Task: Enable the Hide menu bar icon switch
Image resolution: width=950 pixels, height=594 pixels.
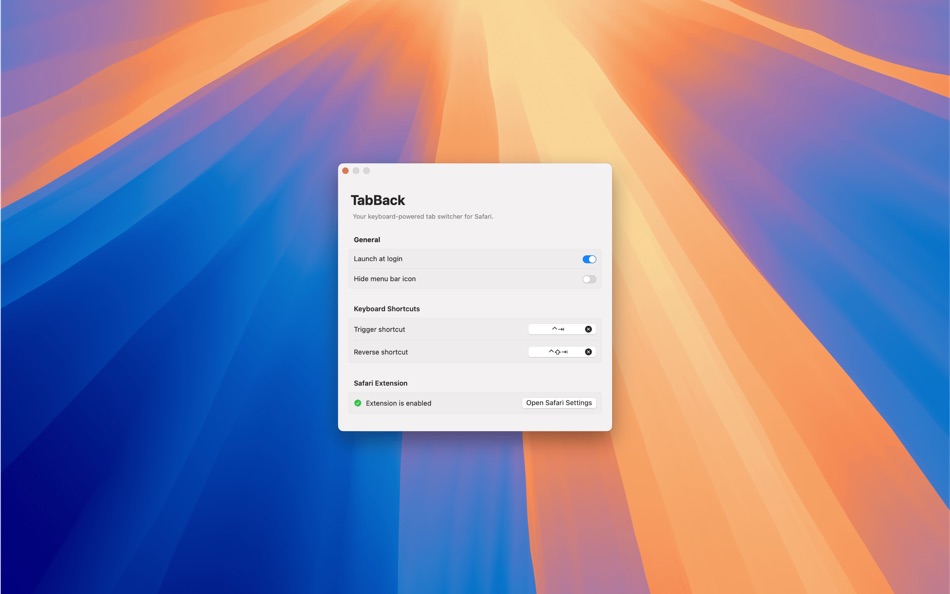Action: (x=589, y=279)
